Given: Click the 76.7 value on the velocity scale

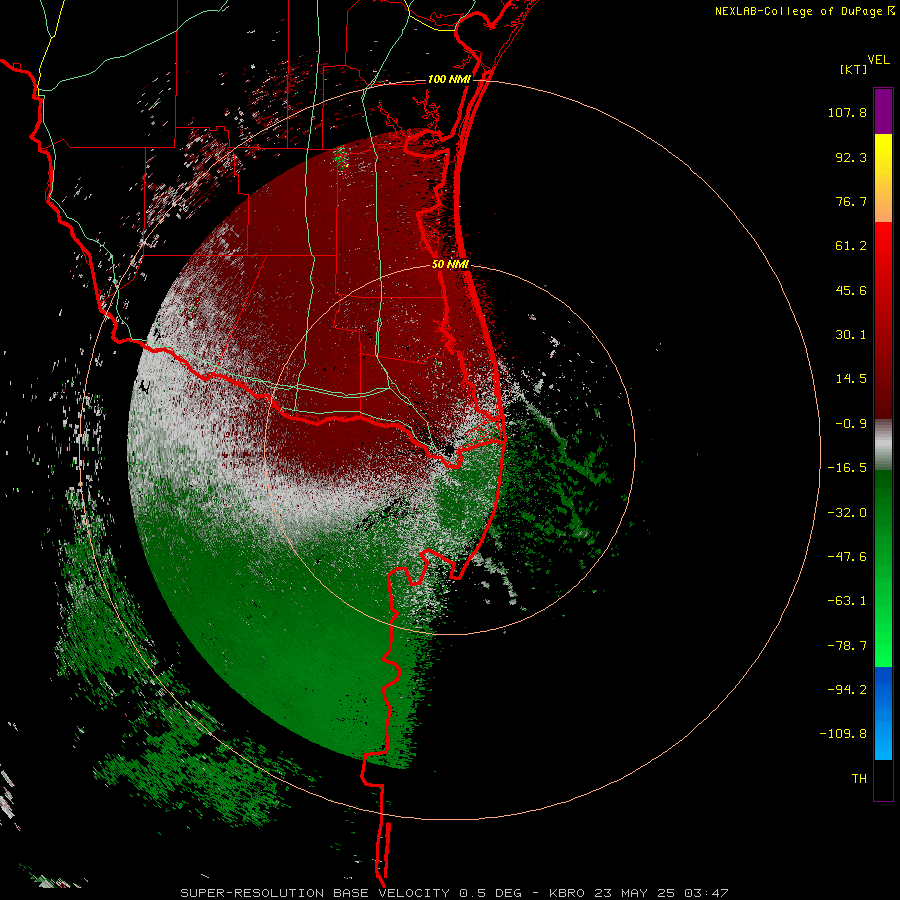Looking at the screenshot, I should pyautogui.click(x=851, y=201).
